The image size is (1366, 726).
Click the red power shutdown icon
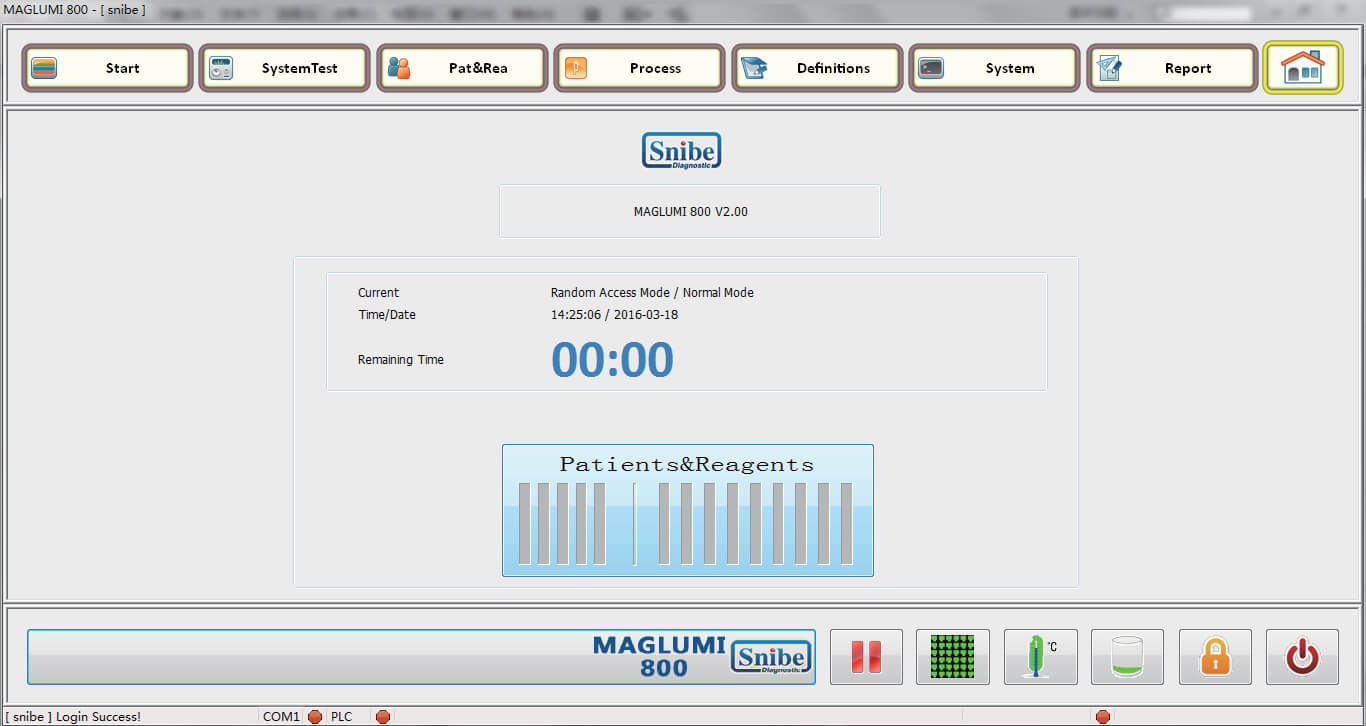click(x=1302, y=657)
